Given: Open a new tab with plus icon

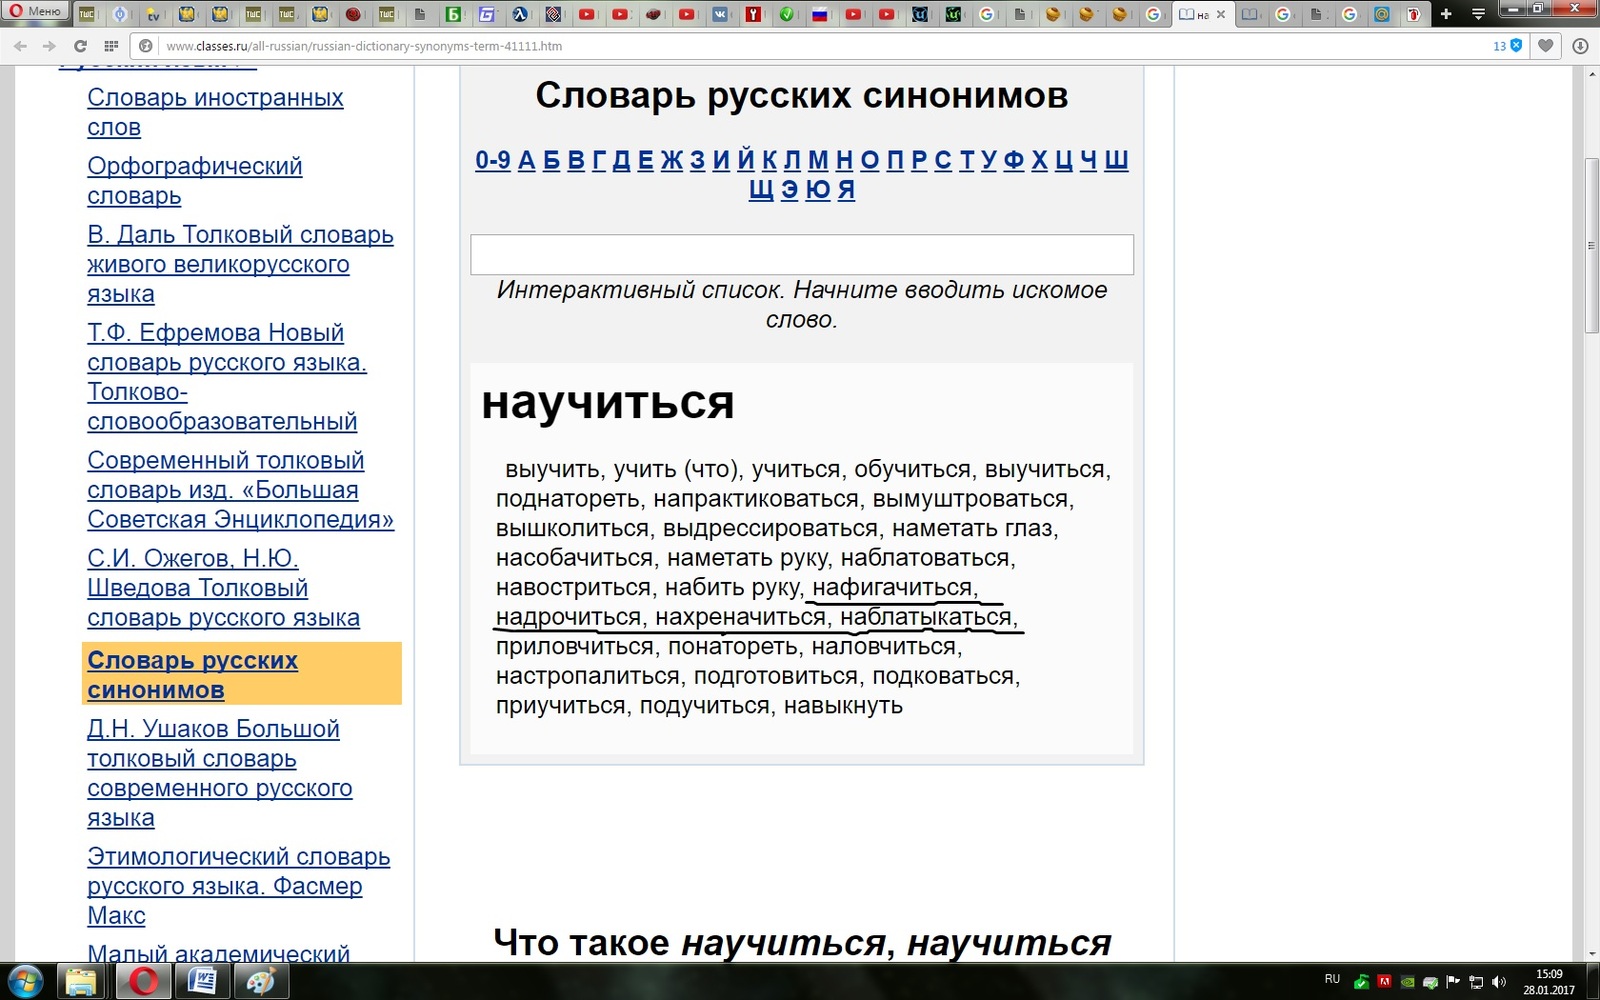Looking at the screenshot, I should click(x=1446, y=14).
